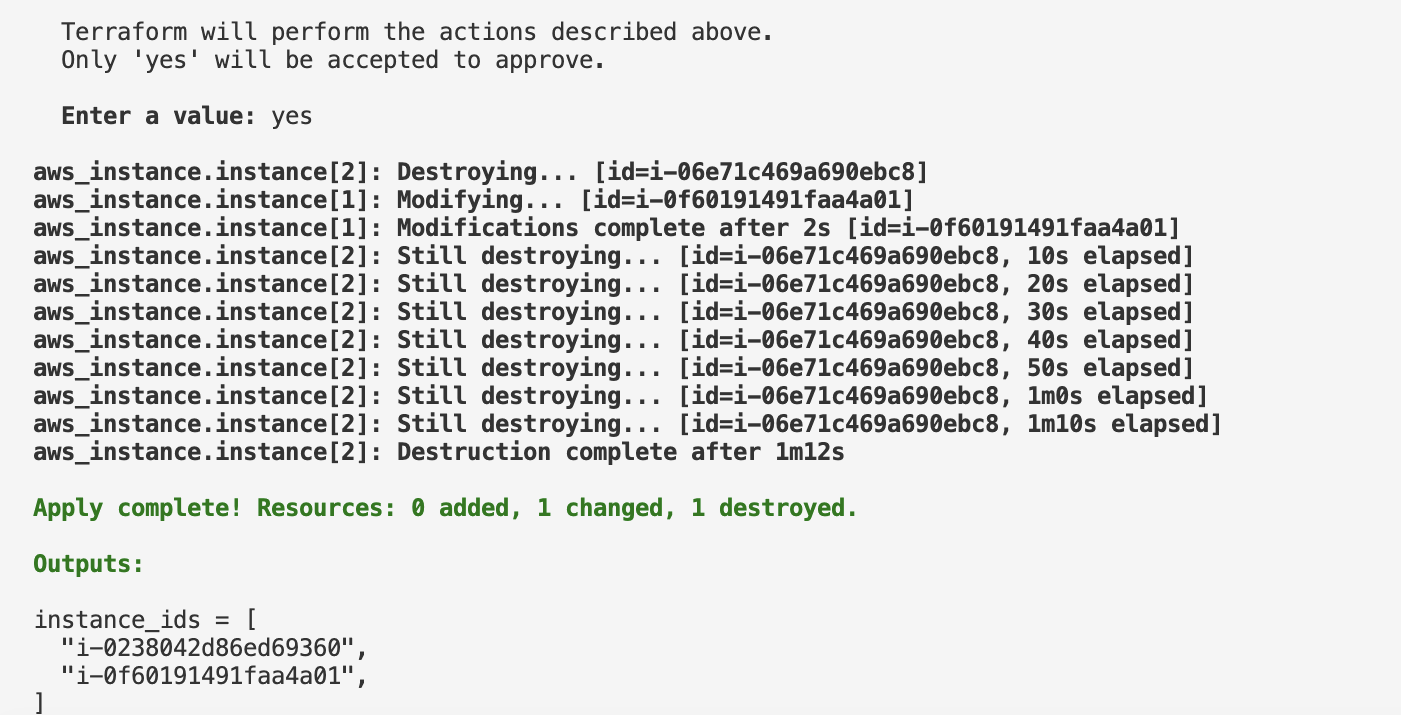Click the "Destruction complete after 1m12s" line

point(439,452)
